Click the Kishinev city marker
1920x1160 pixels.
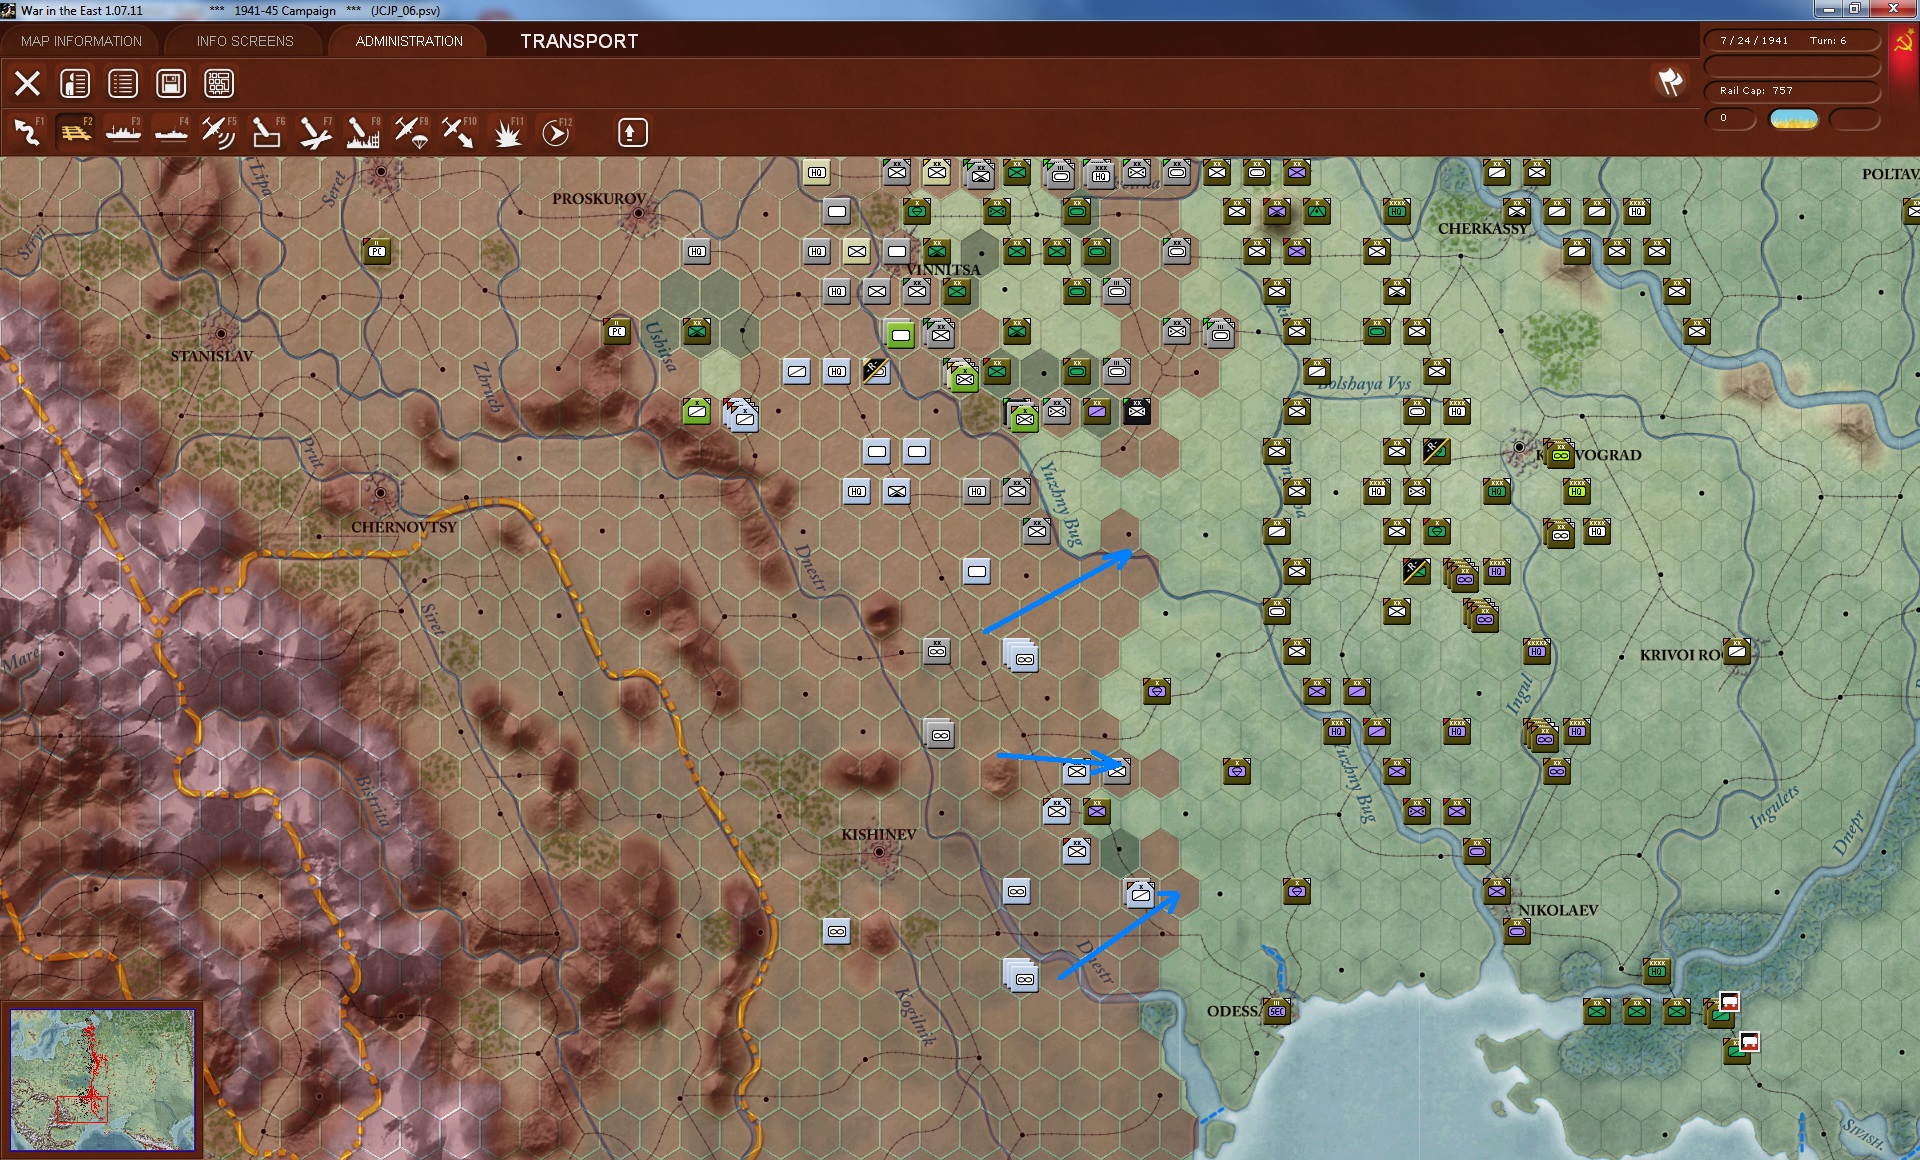(x=879, y=852)
